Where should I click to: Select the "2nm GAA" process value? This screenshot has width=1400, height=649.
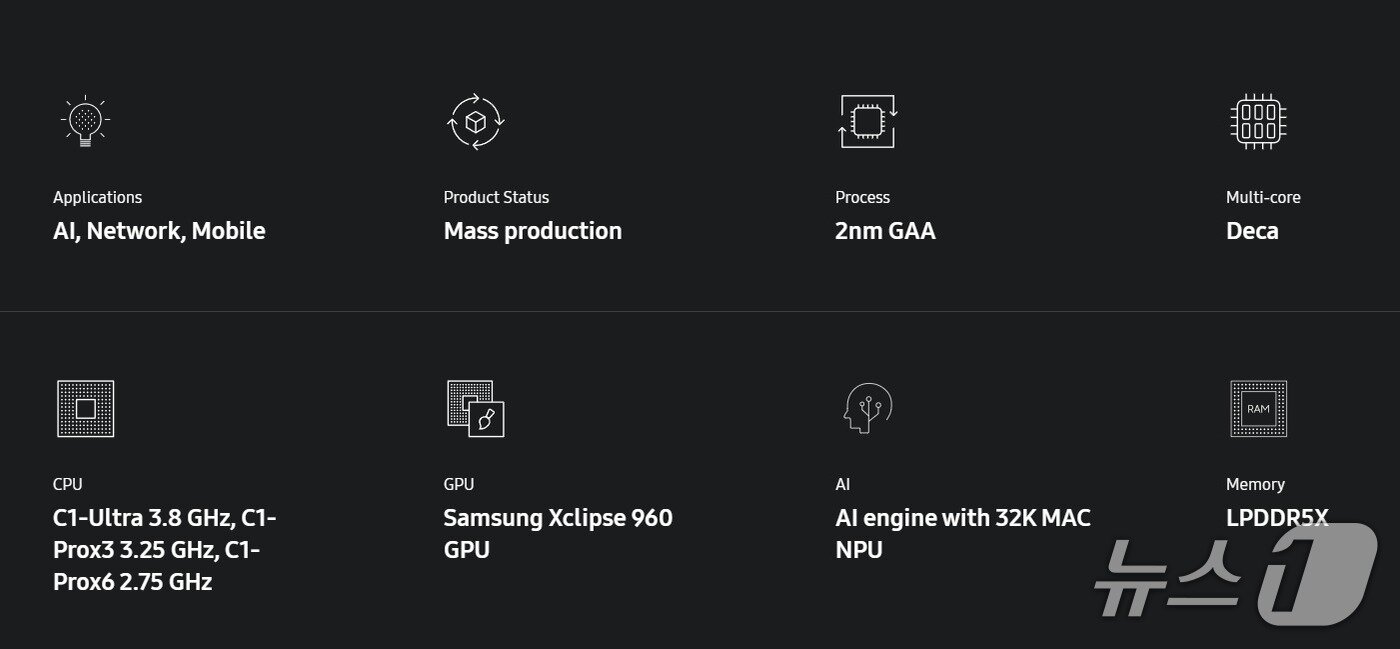[x=885, y=231]
